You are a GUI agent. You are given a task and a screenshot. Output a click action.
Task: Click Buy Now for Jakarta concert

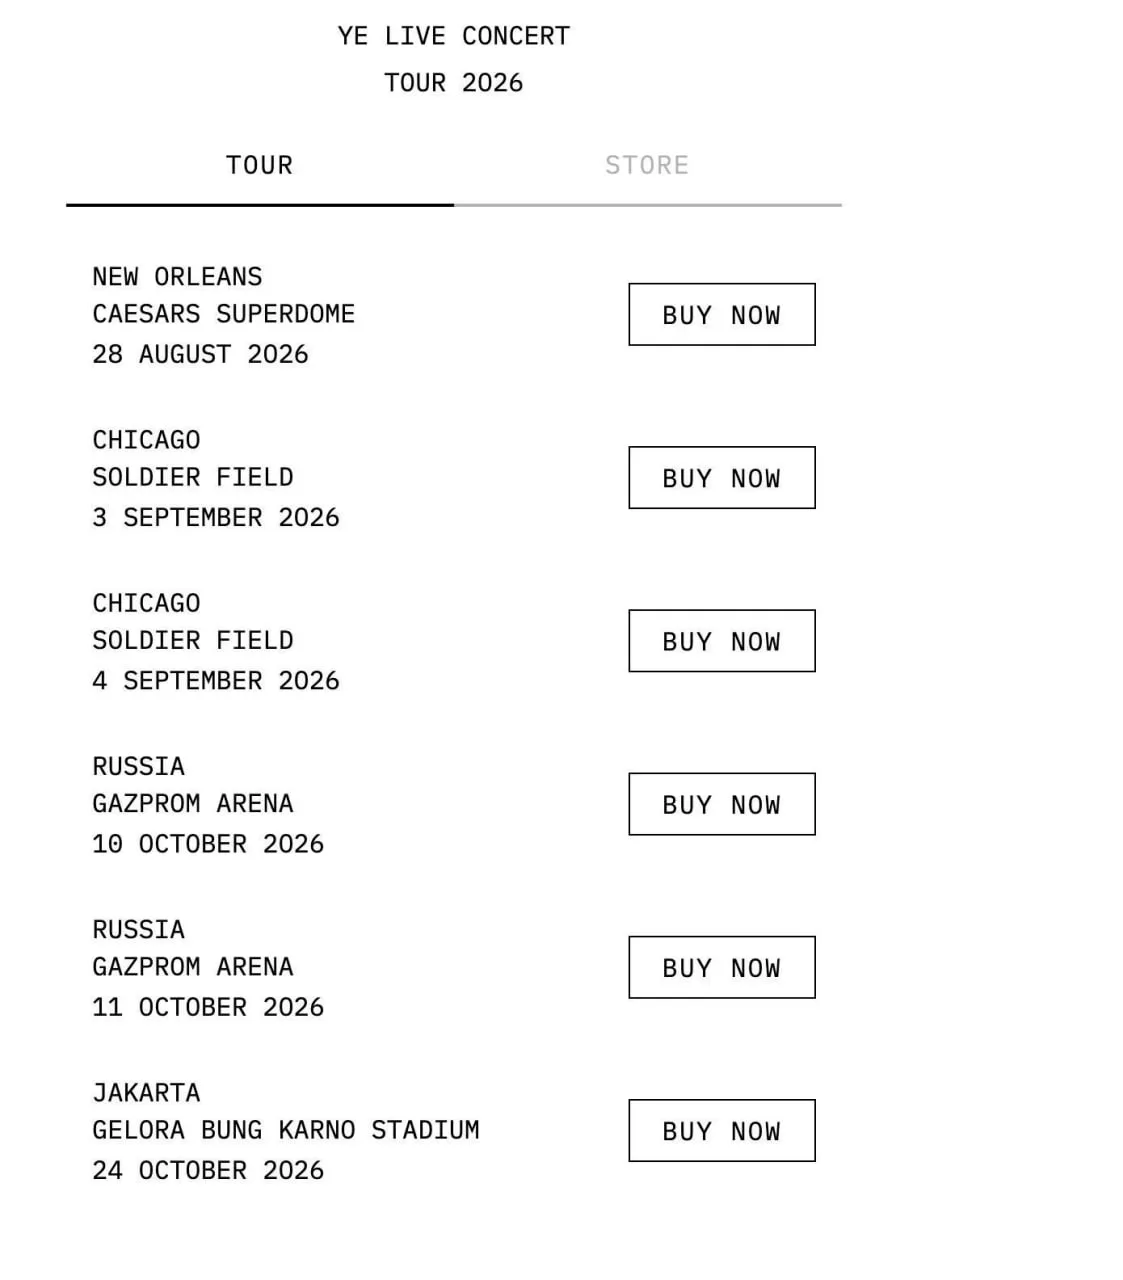pyautogui.click(x=722, y=1131)
